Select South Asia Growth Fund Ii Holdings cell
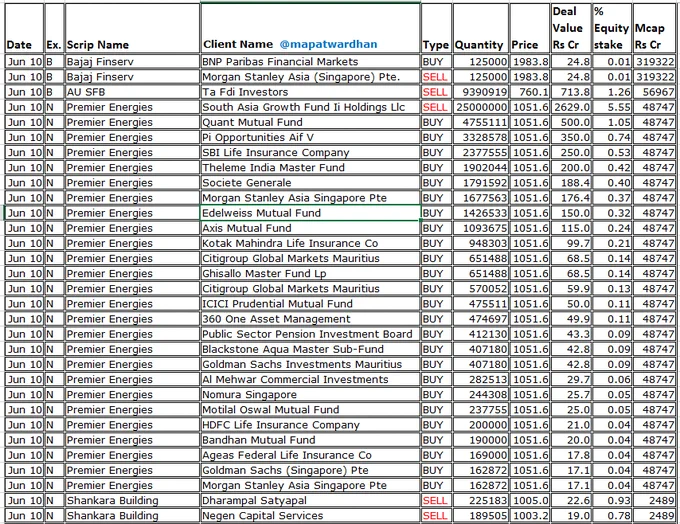Viewport: 680px width, 524px height. [311, 107]
